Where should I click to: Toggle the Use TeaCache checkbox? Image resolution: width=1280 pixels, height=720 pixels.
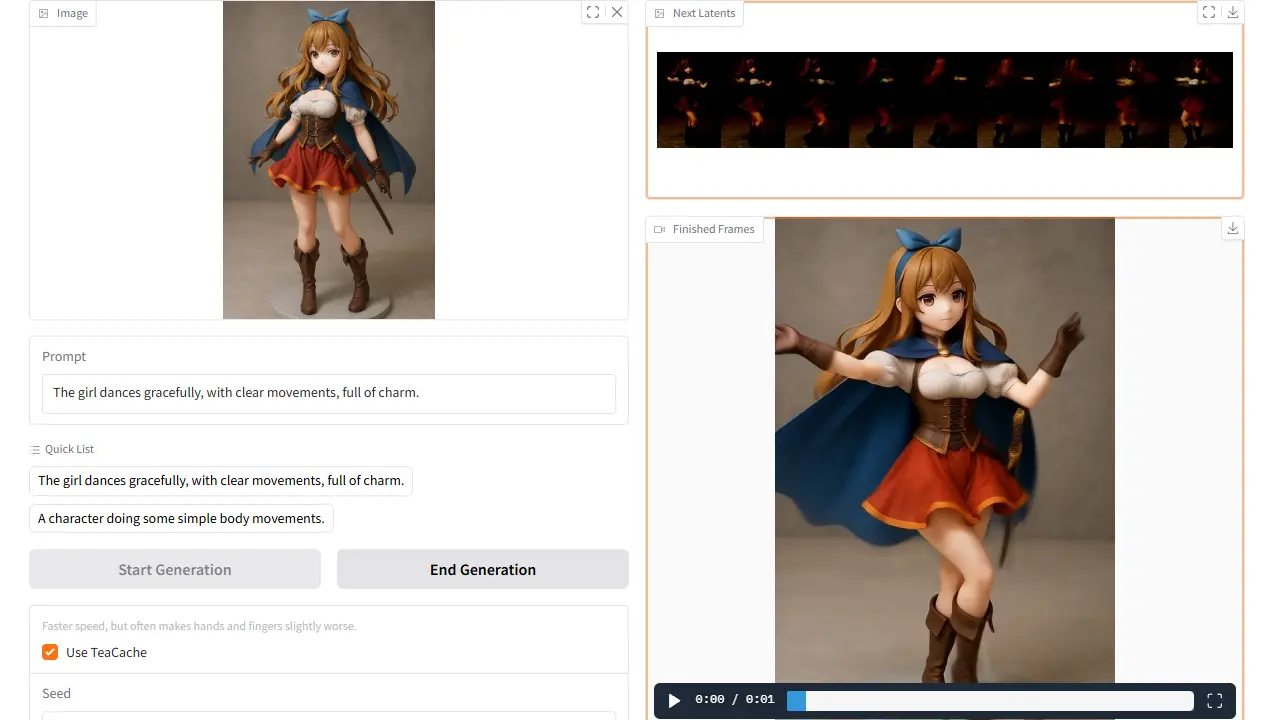(x=50, y=652)
